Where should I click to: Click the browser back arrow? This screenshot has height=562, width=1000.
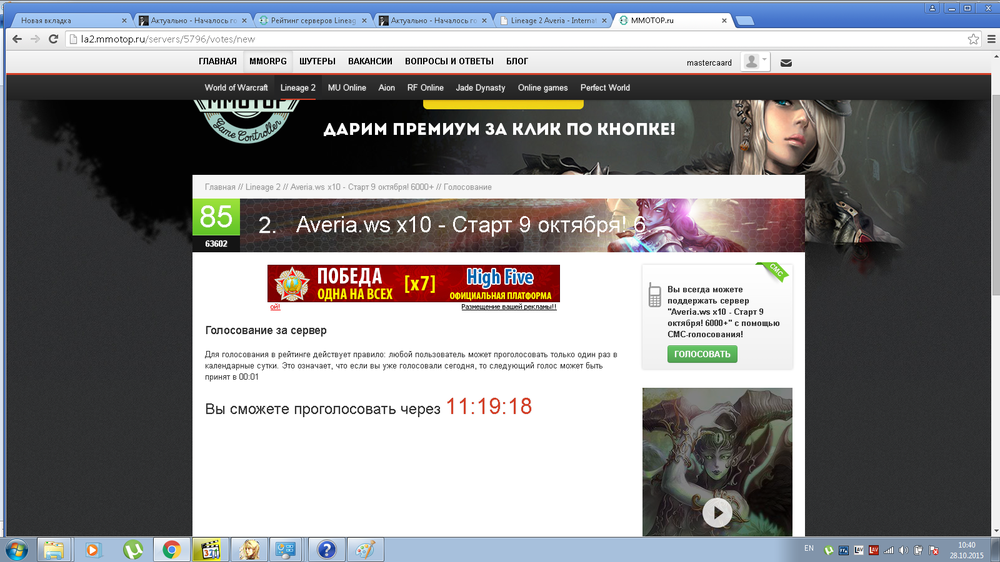(17, 40)
